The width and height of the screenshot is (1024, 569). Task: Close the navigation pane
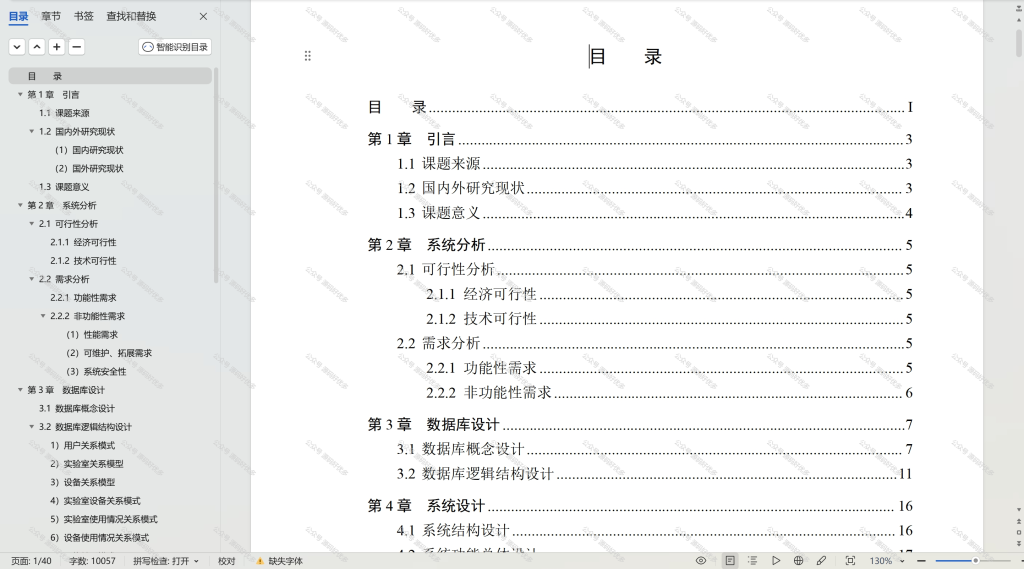tap(203, 16)
